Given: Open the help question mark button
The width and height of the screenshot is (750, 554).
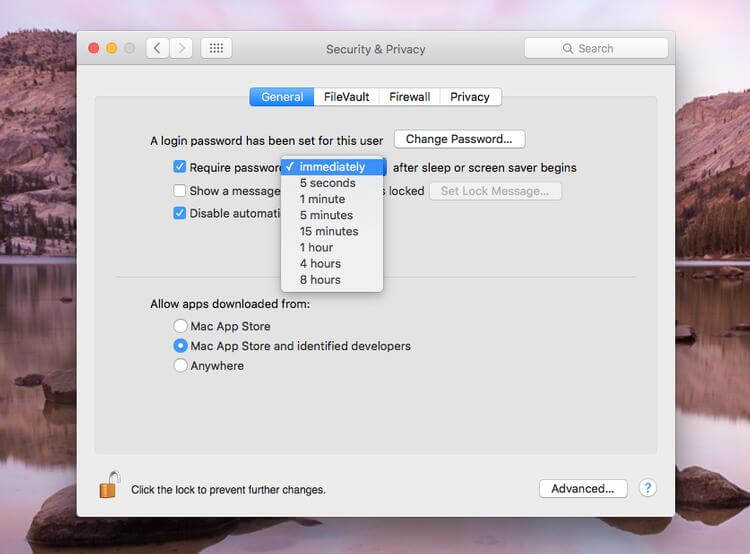Looking at the screenshot, I should click(x=648, y=488).
